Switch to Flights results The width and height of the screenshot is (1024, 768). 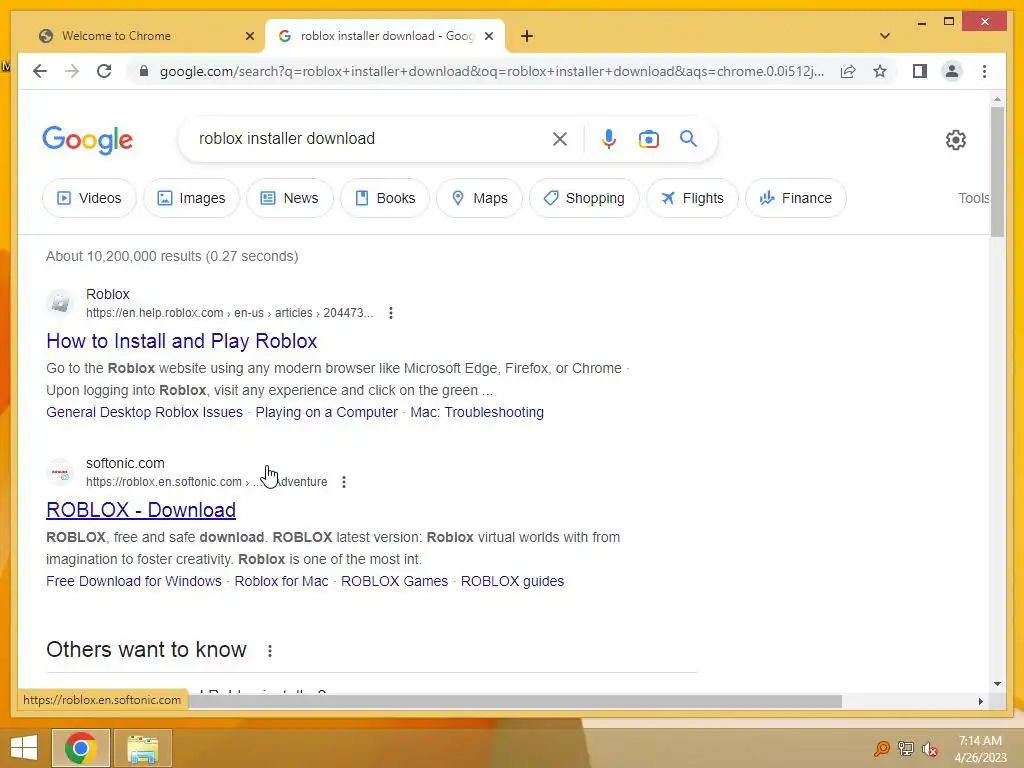[692, 198]
